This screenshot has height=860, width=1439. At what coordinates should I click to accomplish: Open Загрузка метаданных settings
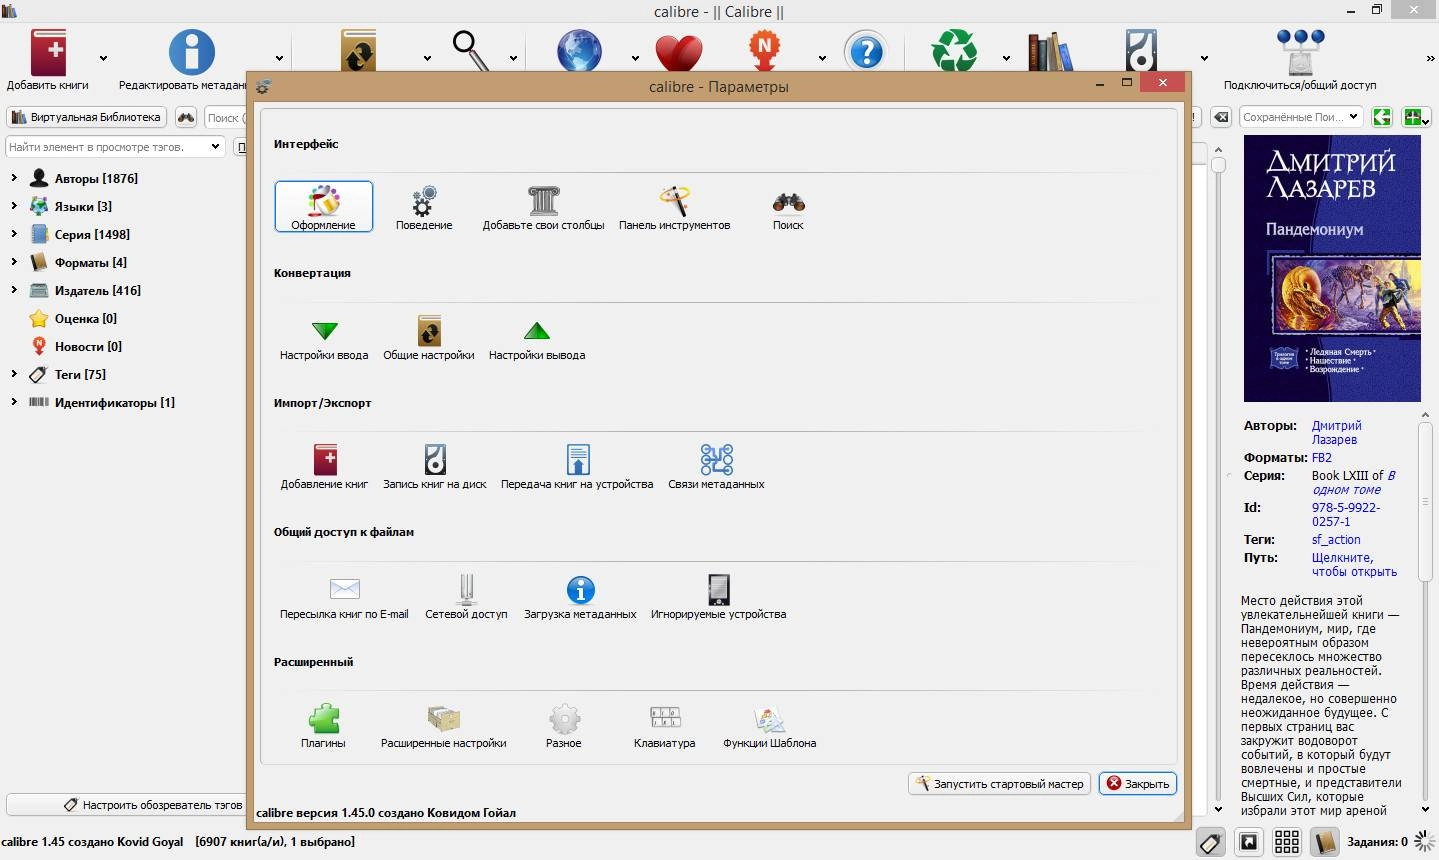coord(580,596)
